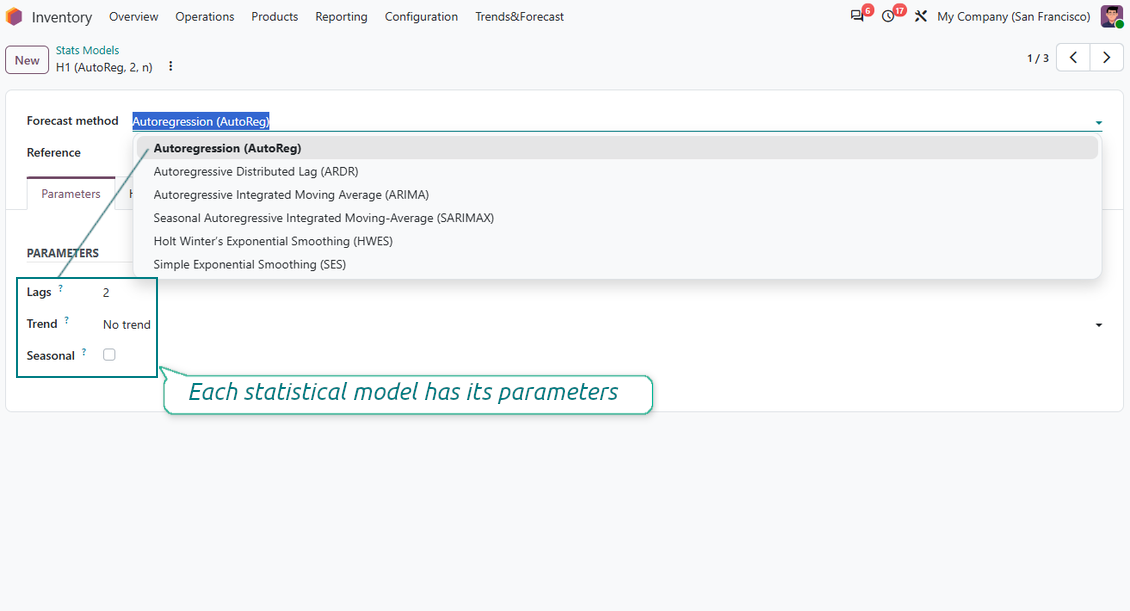Switch to the Parameters tab
Screen dimensions: 1130x611
coord(71,194)
